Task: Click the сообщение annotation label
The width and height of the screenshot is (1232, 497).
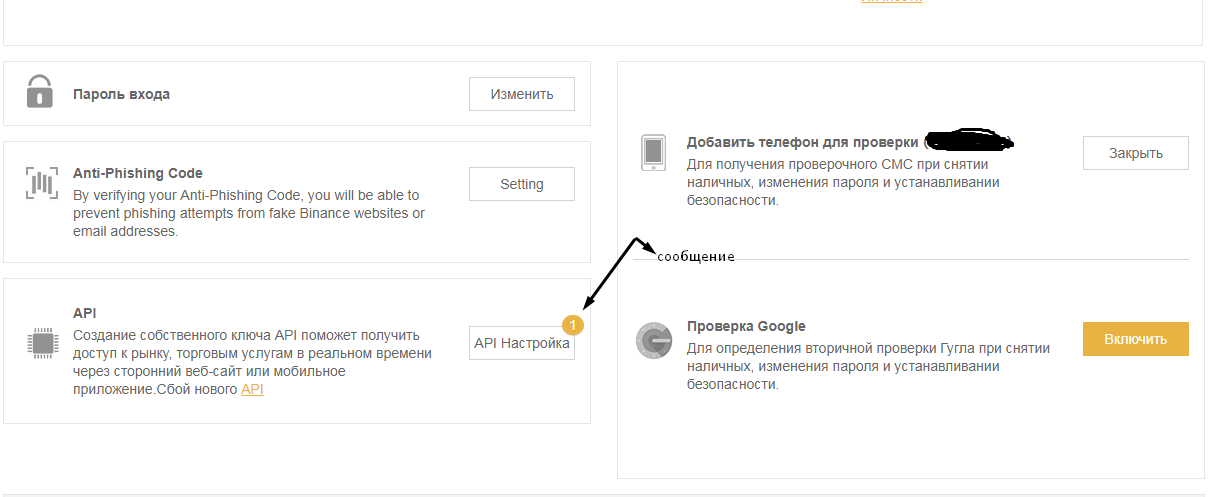Action: pyautogui.click(x=696, y=257)
